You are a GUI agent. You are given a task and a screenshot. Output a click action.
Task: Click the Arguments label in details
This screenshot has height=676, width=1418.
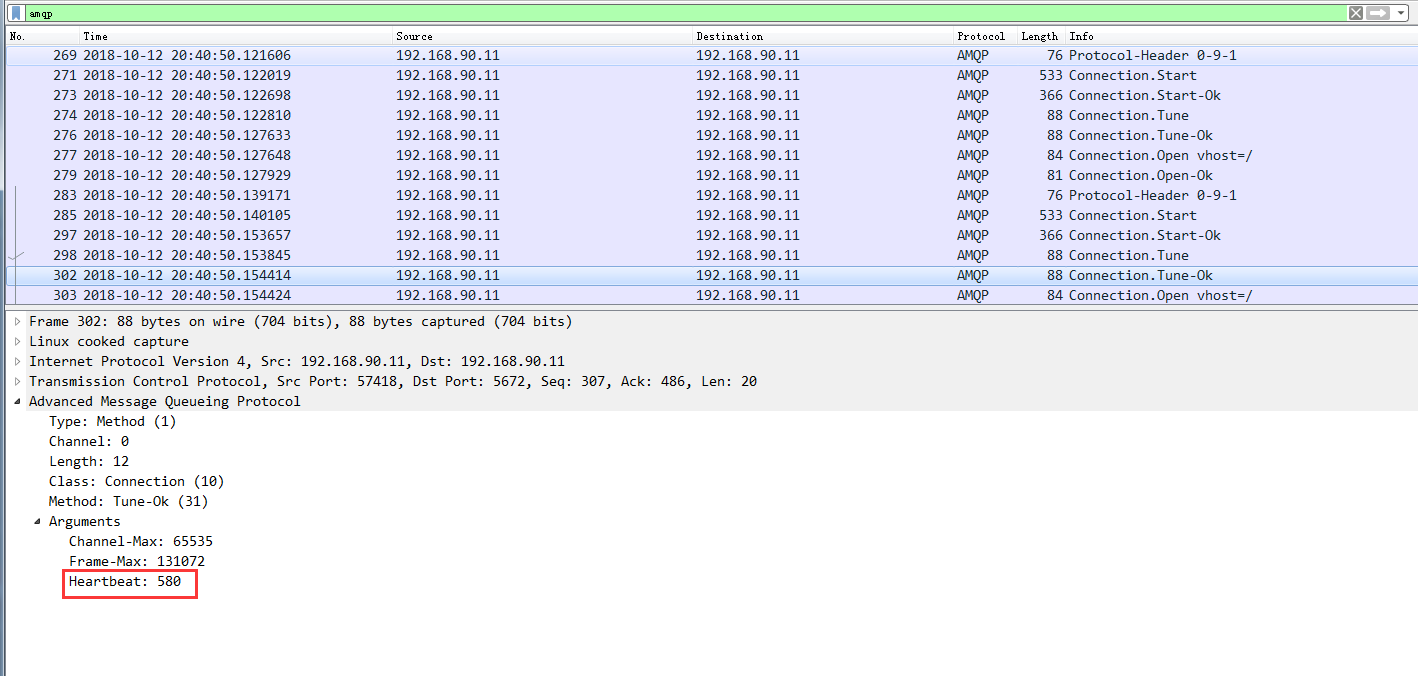pyautogui.click(x=84, y=521)
